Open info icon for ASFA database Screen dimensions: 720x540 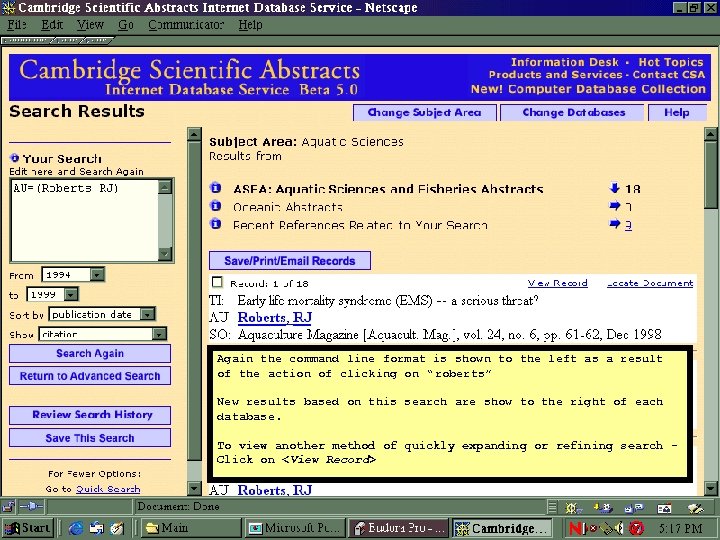[215, 187]
